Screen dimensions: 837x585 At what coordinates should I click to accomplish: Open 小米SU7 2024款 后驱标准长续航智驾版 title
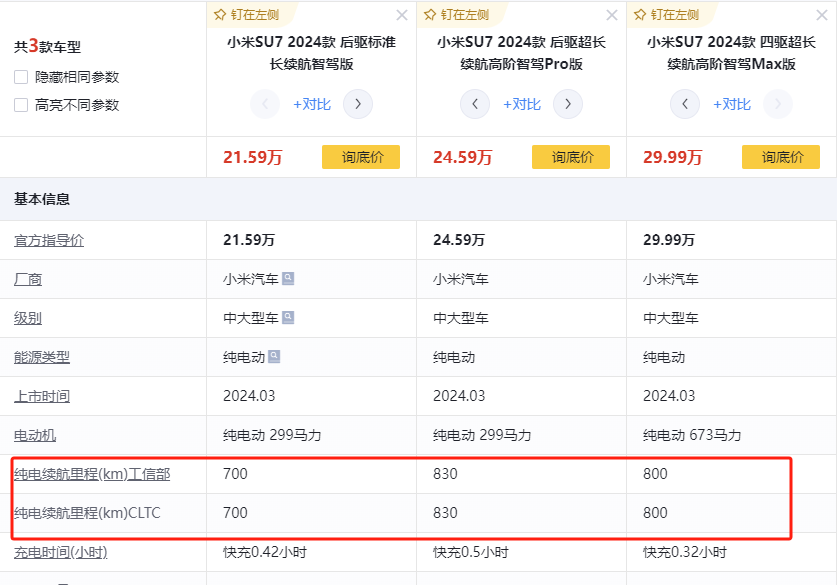(x=311, y=53)
